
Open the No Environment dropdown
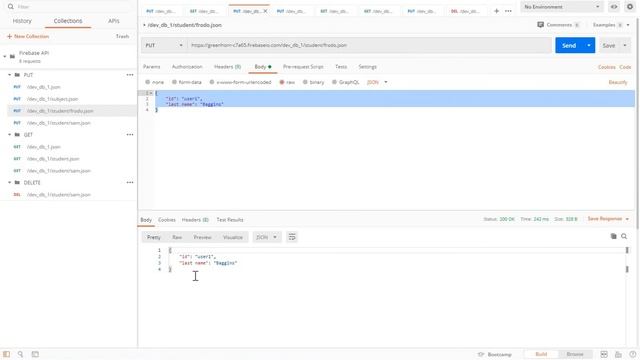(x=562, y=7)
